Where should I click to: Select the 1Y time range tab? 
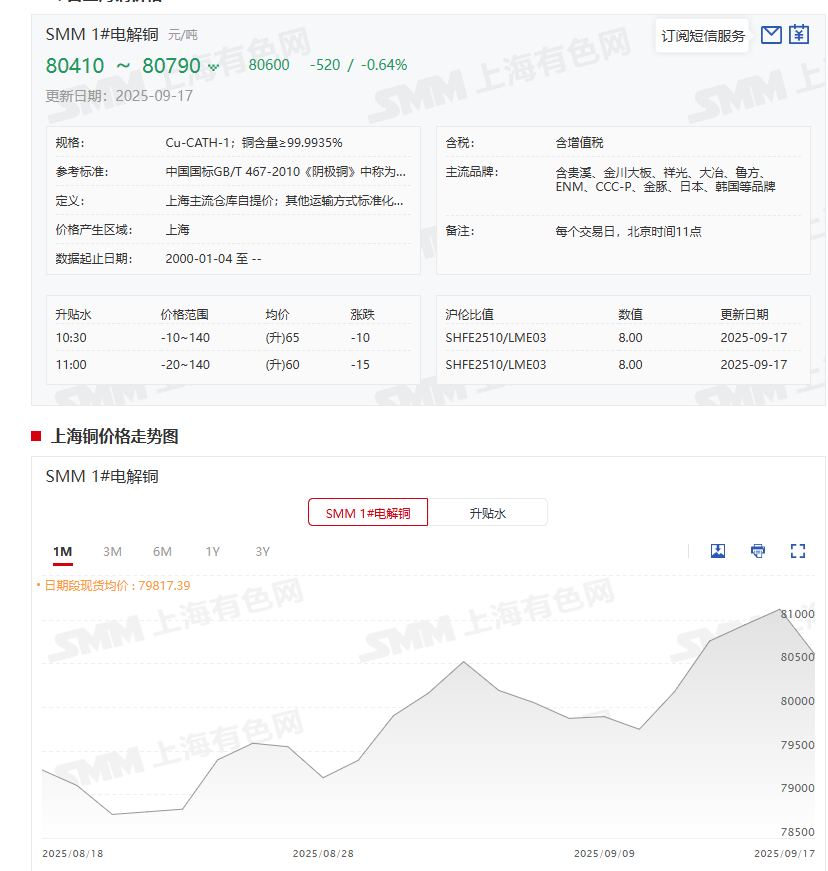tap(212, 552)
